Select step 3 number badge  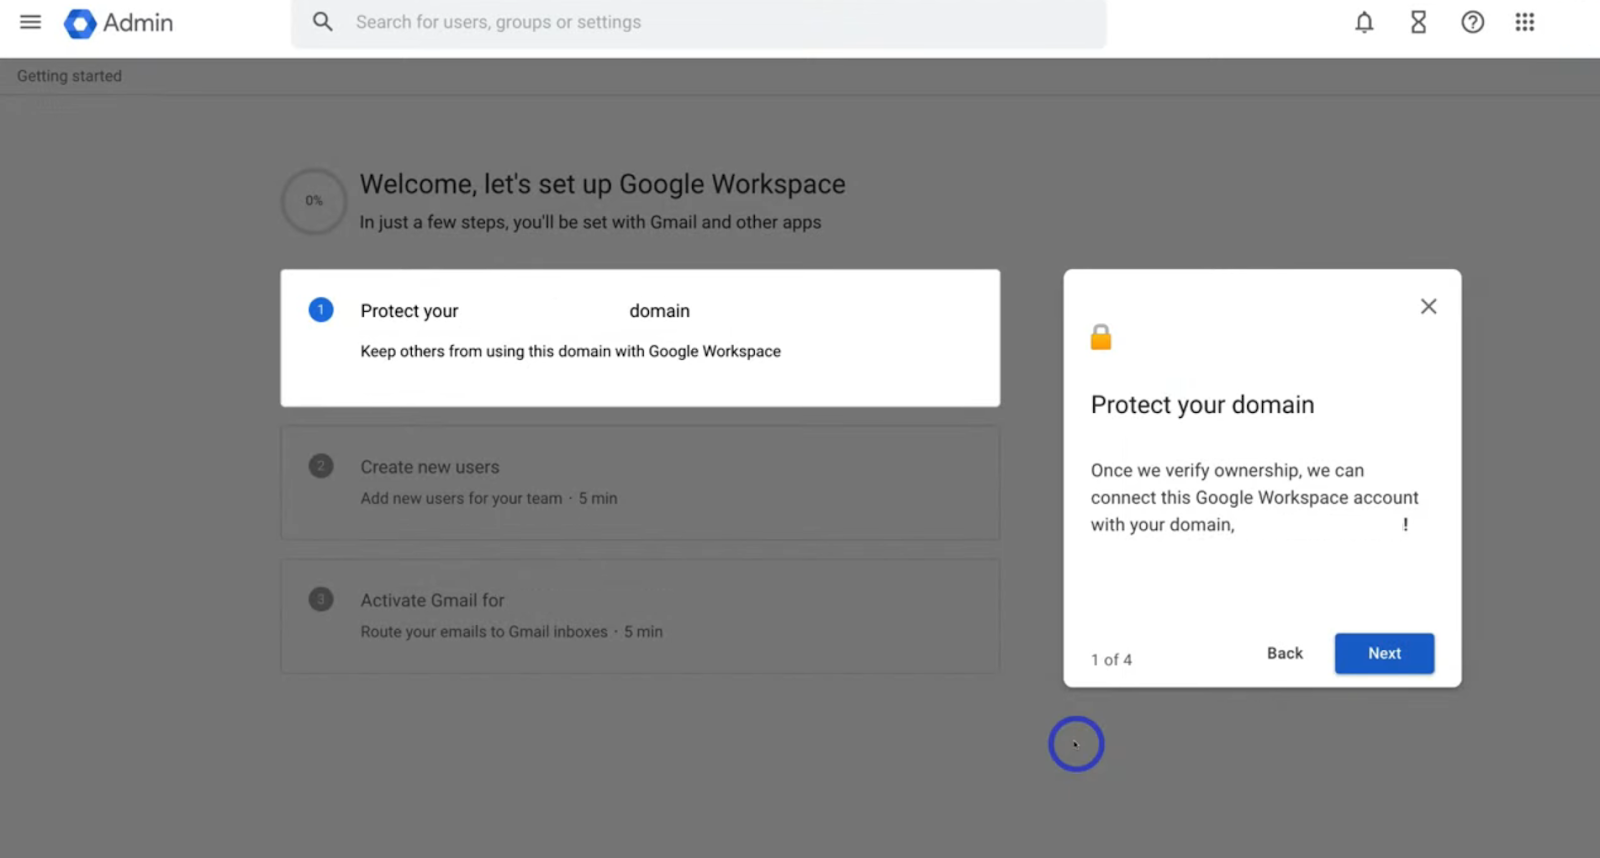(x=320, y=599)
